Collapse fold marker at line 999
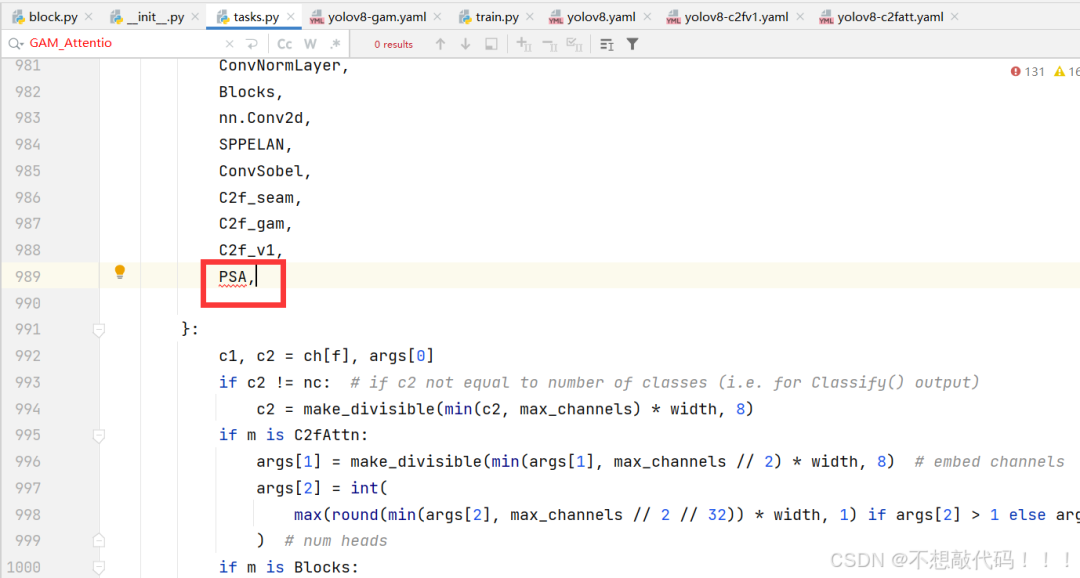This screenshot has width=1080, height=578. pos(98,541)
